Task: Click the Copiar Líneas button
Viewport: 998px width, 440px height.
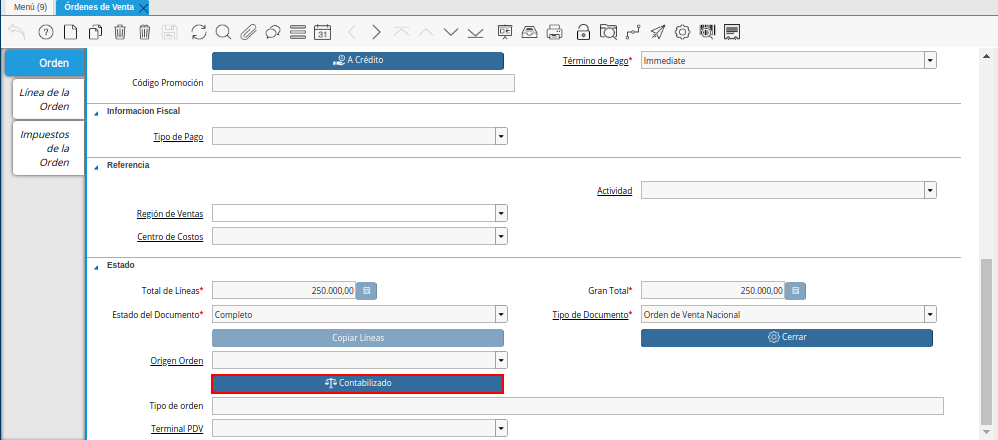Action: pos(358,337)
